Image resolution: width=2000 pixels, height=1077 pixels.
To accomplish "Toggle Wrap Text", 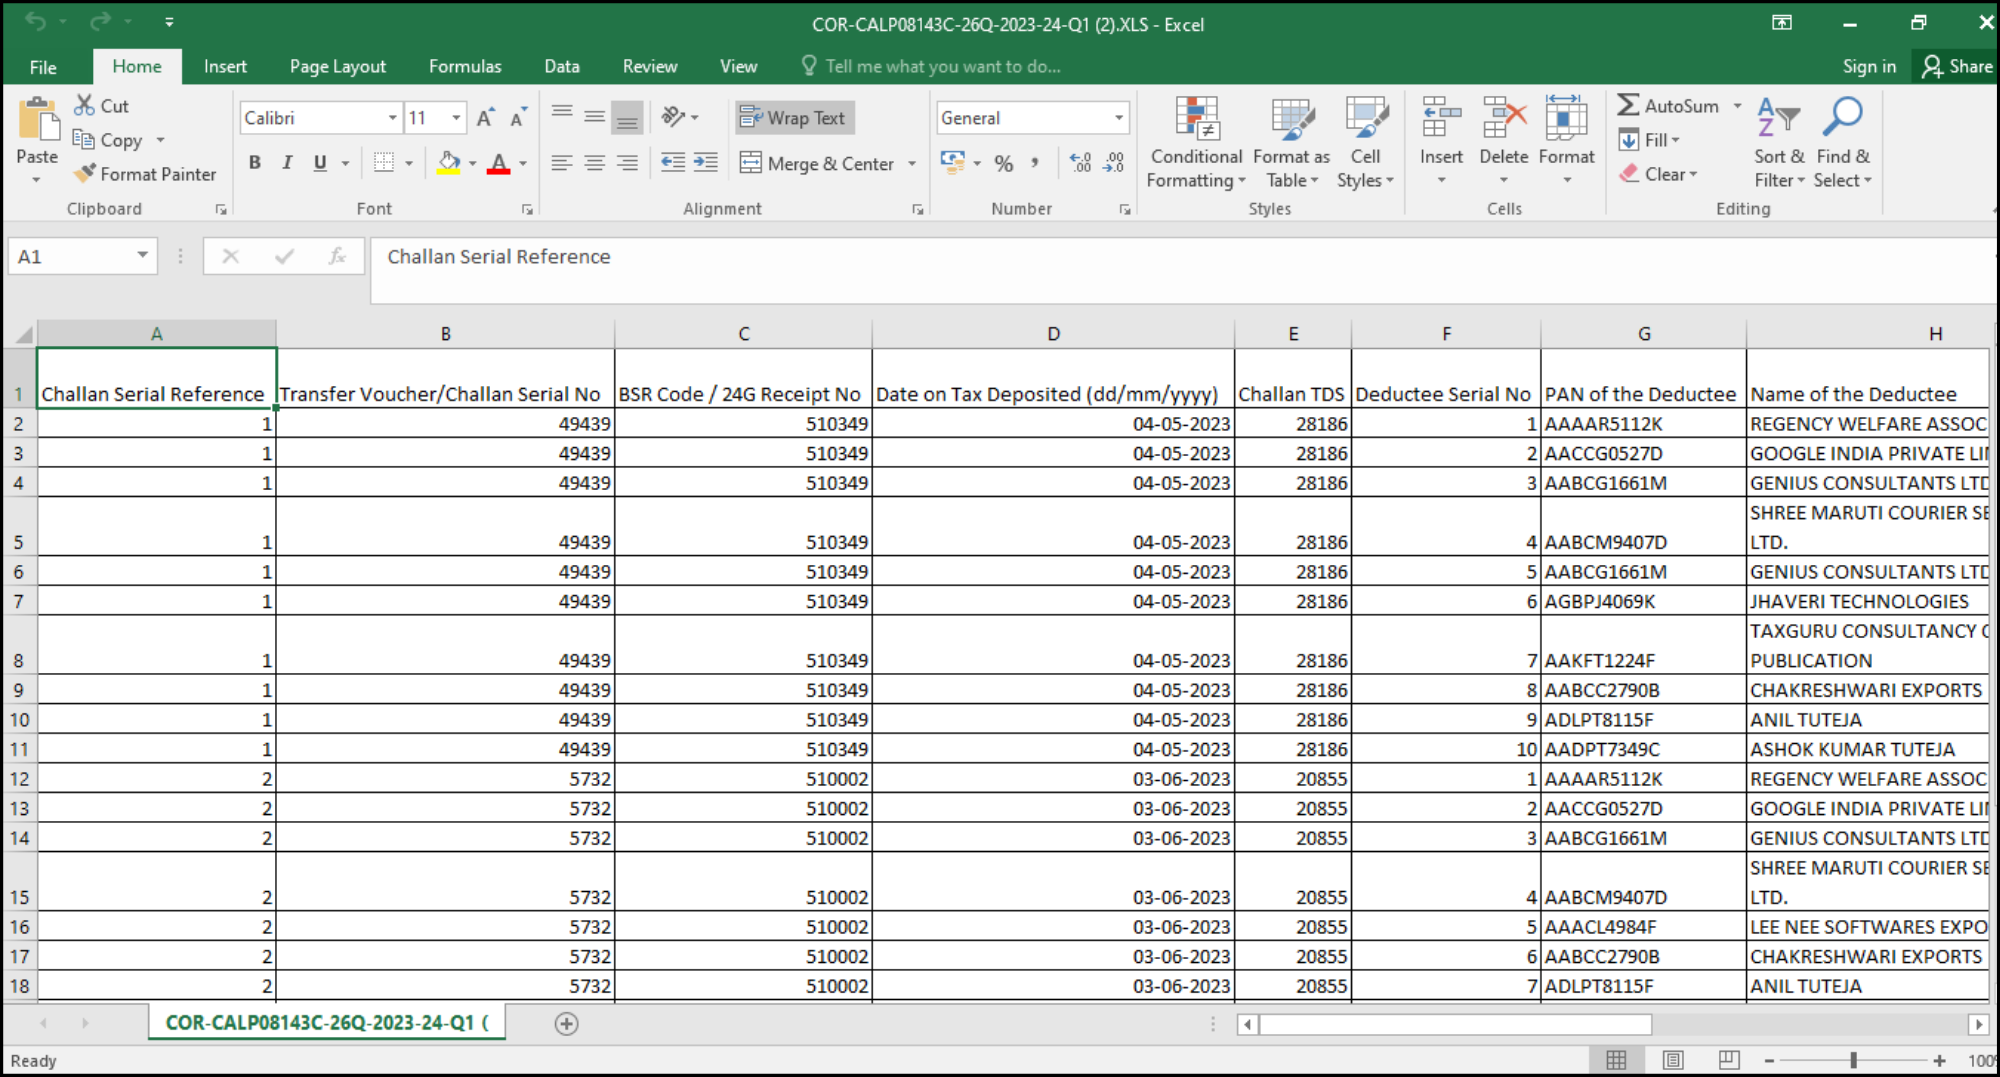I will pos(795,118).
